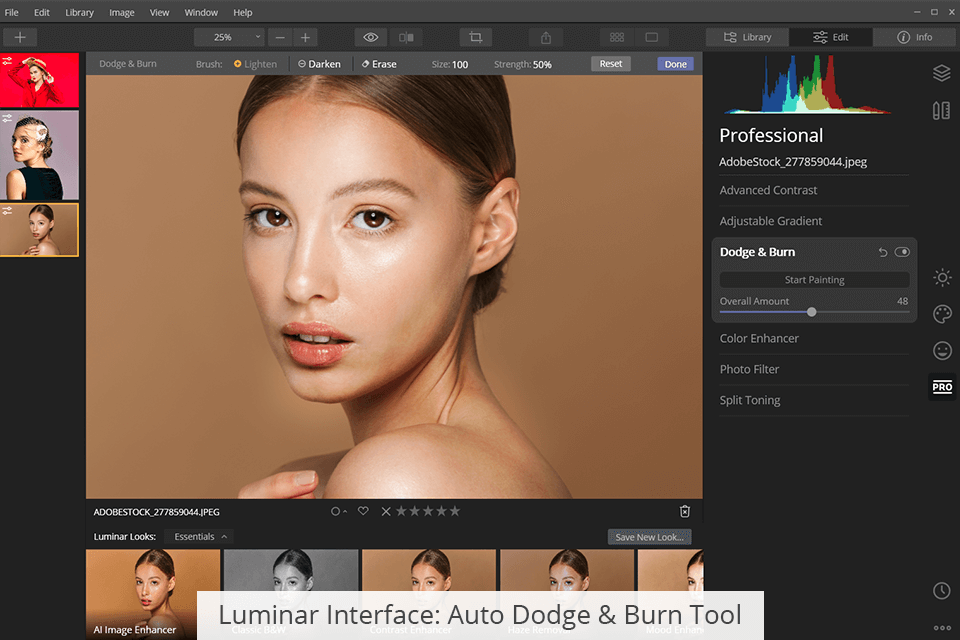Open the History clock icon
Screen dimensions: 960x640
point(941,591)
